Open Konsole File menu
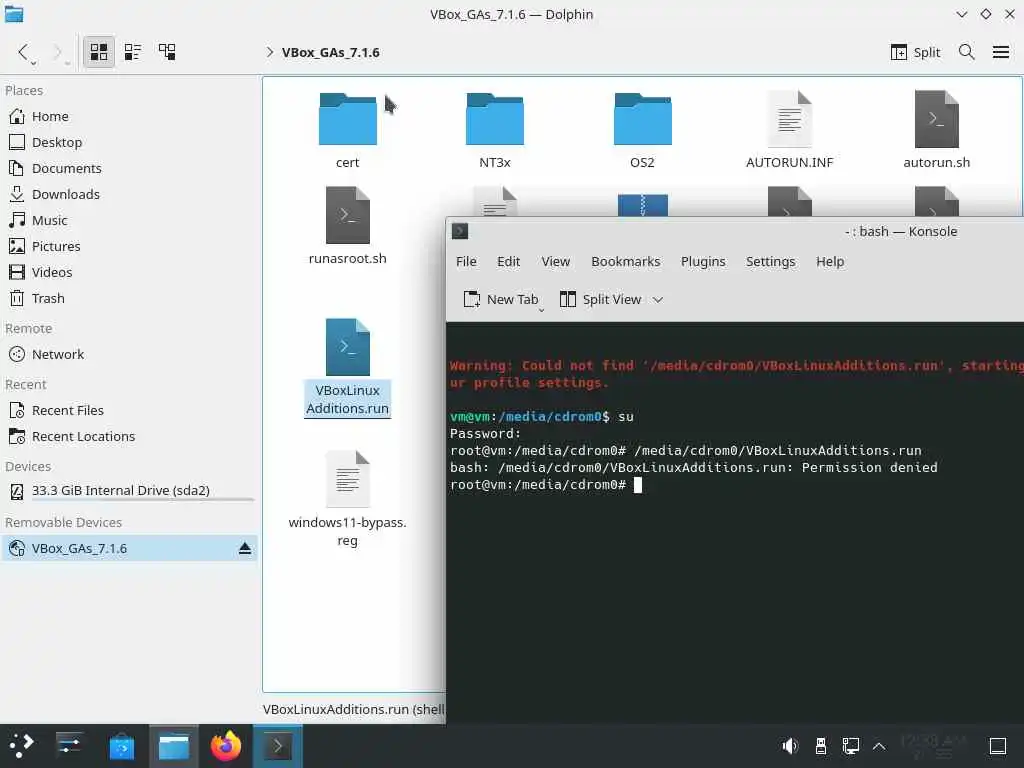 [466, 262]
